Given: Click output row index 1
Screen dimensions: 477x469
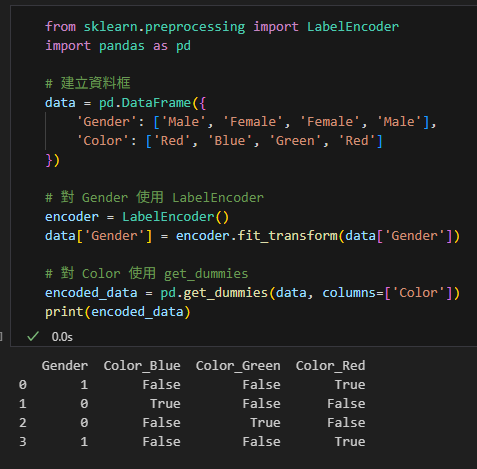Looking at the screenshot, I should tap(23, 404).
